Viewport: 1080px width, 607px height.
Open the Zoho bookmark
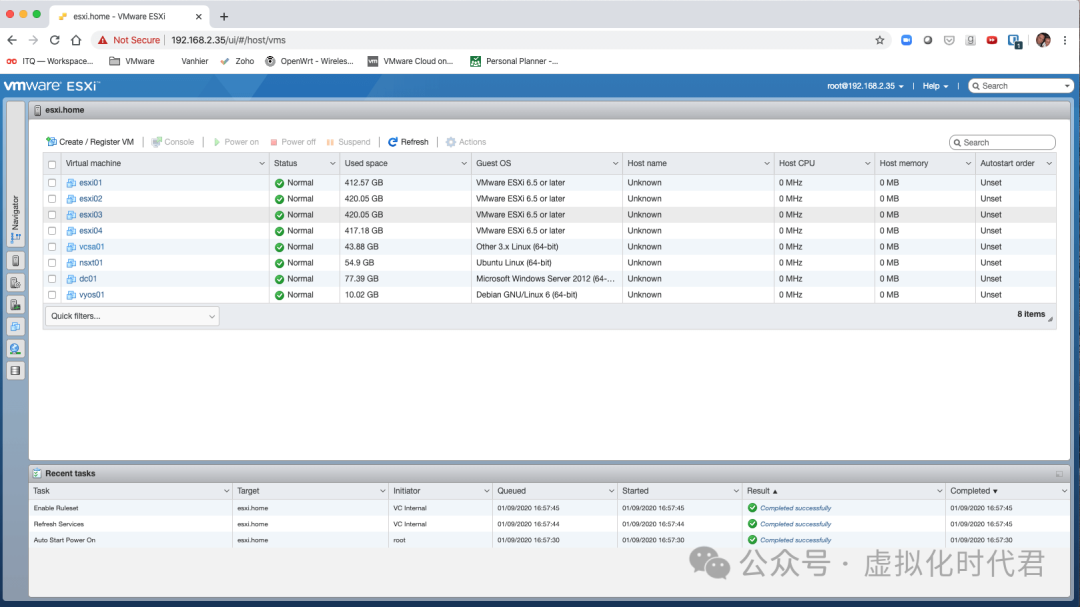click(237, 61)
